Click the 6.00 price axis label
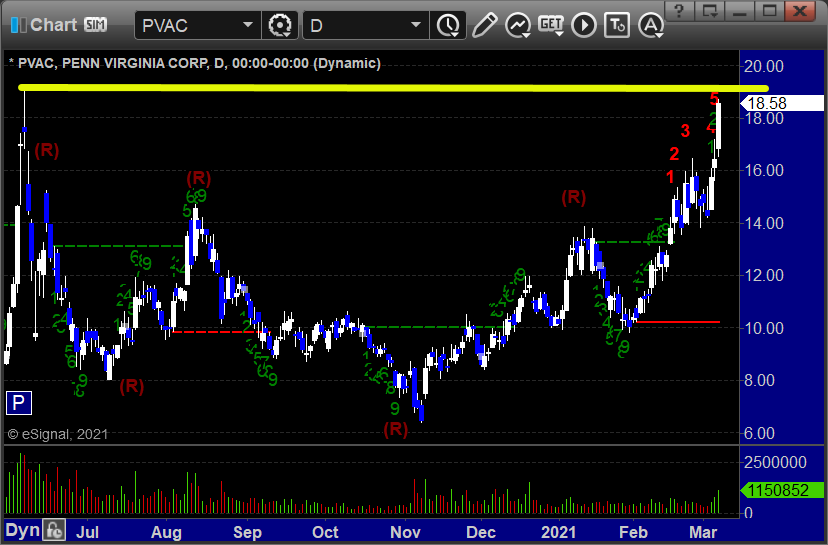The width and height of the screenshot is (828, 545). click(x=759, y=434)
